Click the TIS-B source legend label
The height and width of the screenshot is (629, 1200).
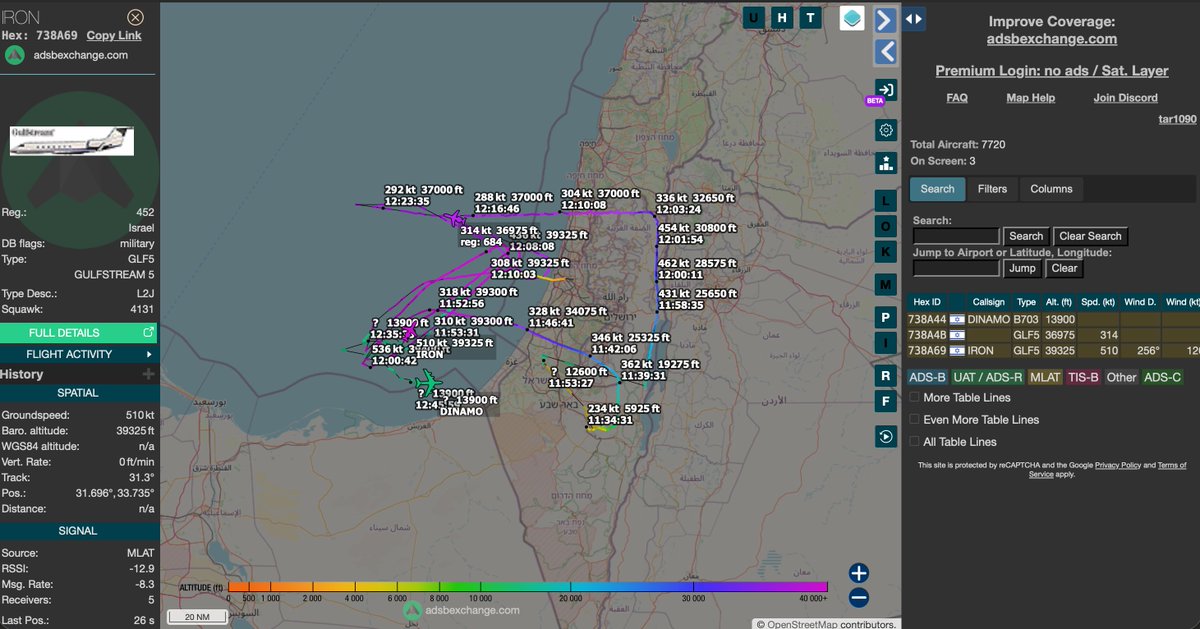click(x=1084, y=377)
